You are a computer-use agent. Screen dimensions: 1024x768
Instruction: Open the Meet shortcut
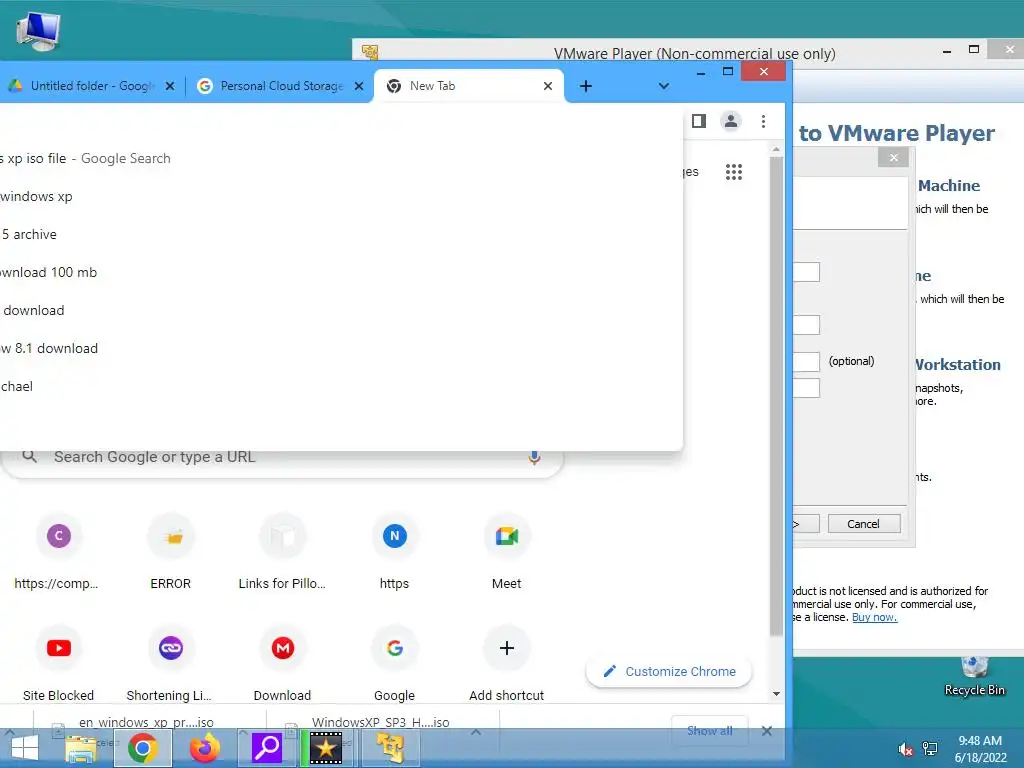507,552
